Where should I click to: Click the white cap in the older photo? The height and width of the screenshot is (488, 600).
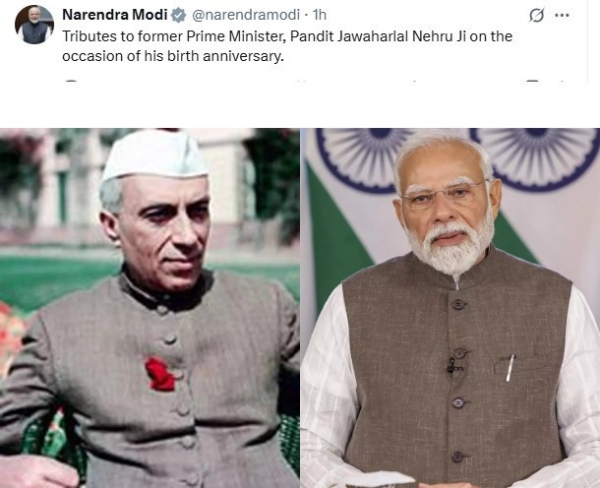(x=154, y=156)
